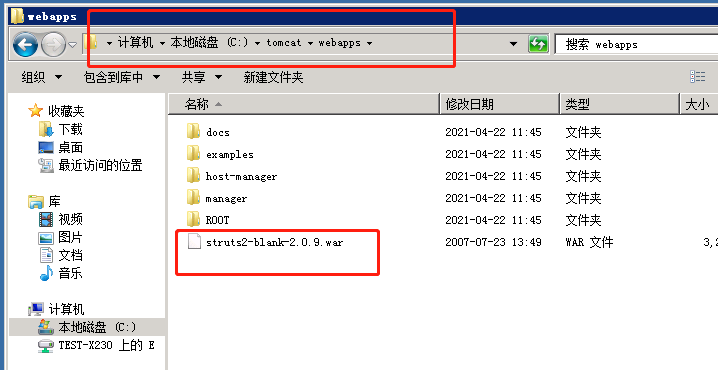Click the struts2-blank-2.0.9.war file name
718x370 pixels.
pos(274,242)
